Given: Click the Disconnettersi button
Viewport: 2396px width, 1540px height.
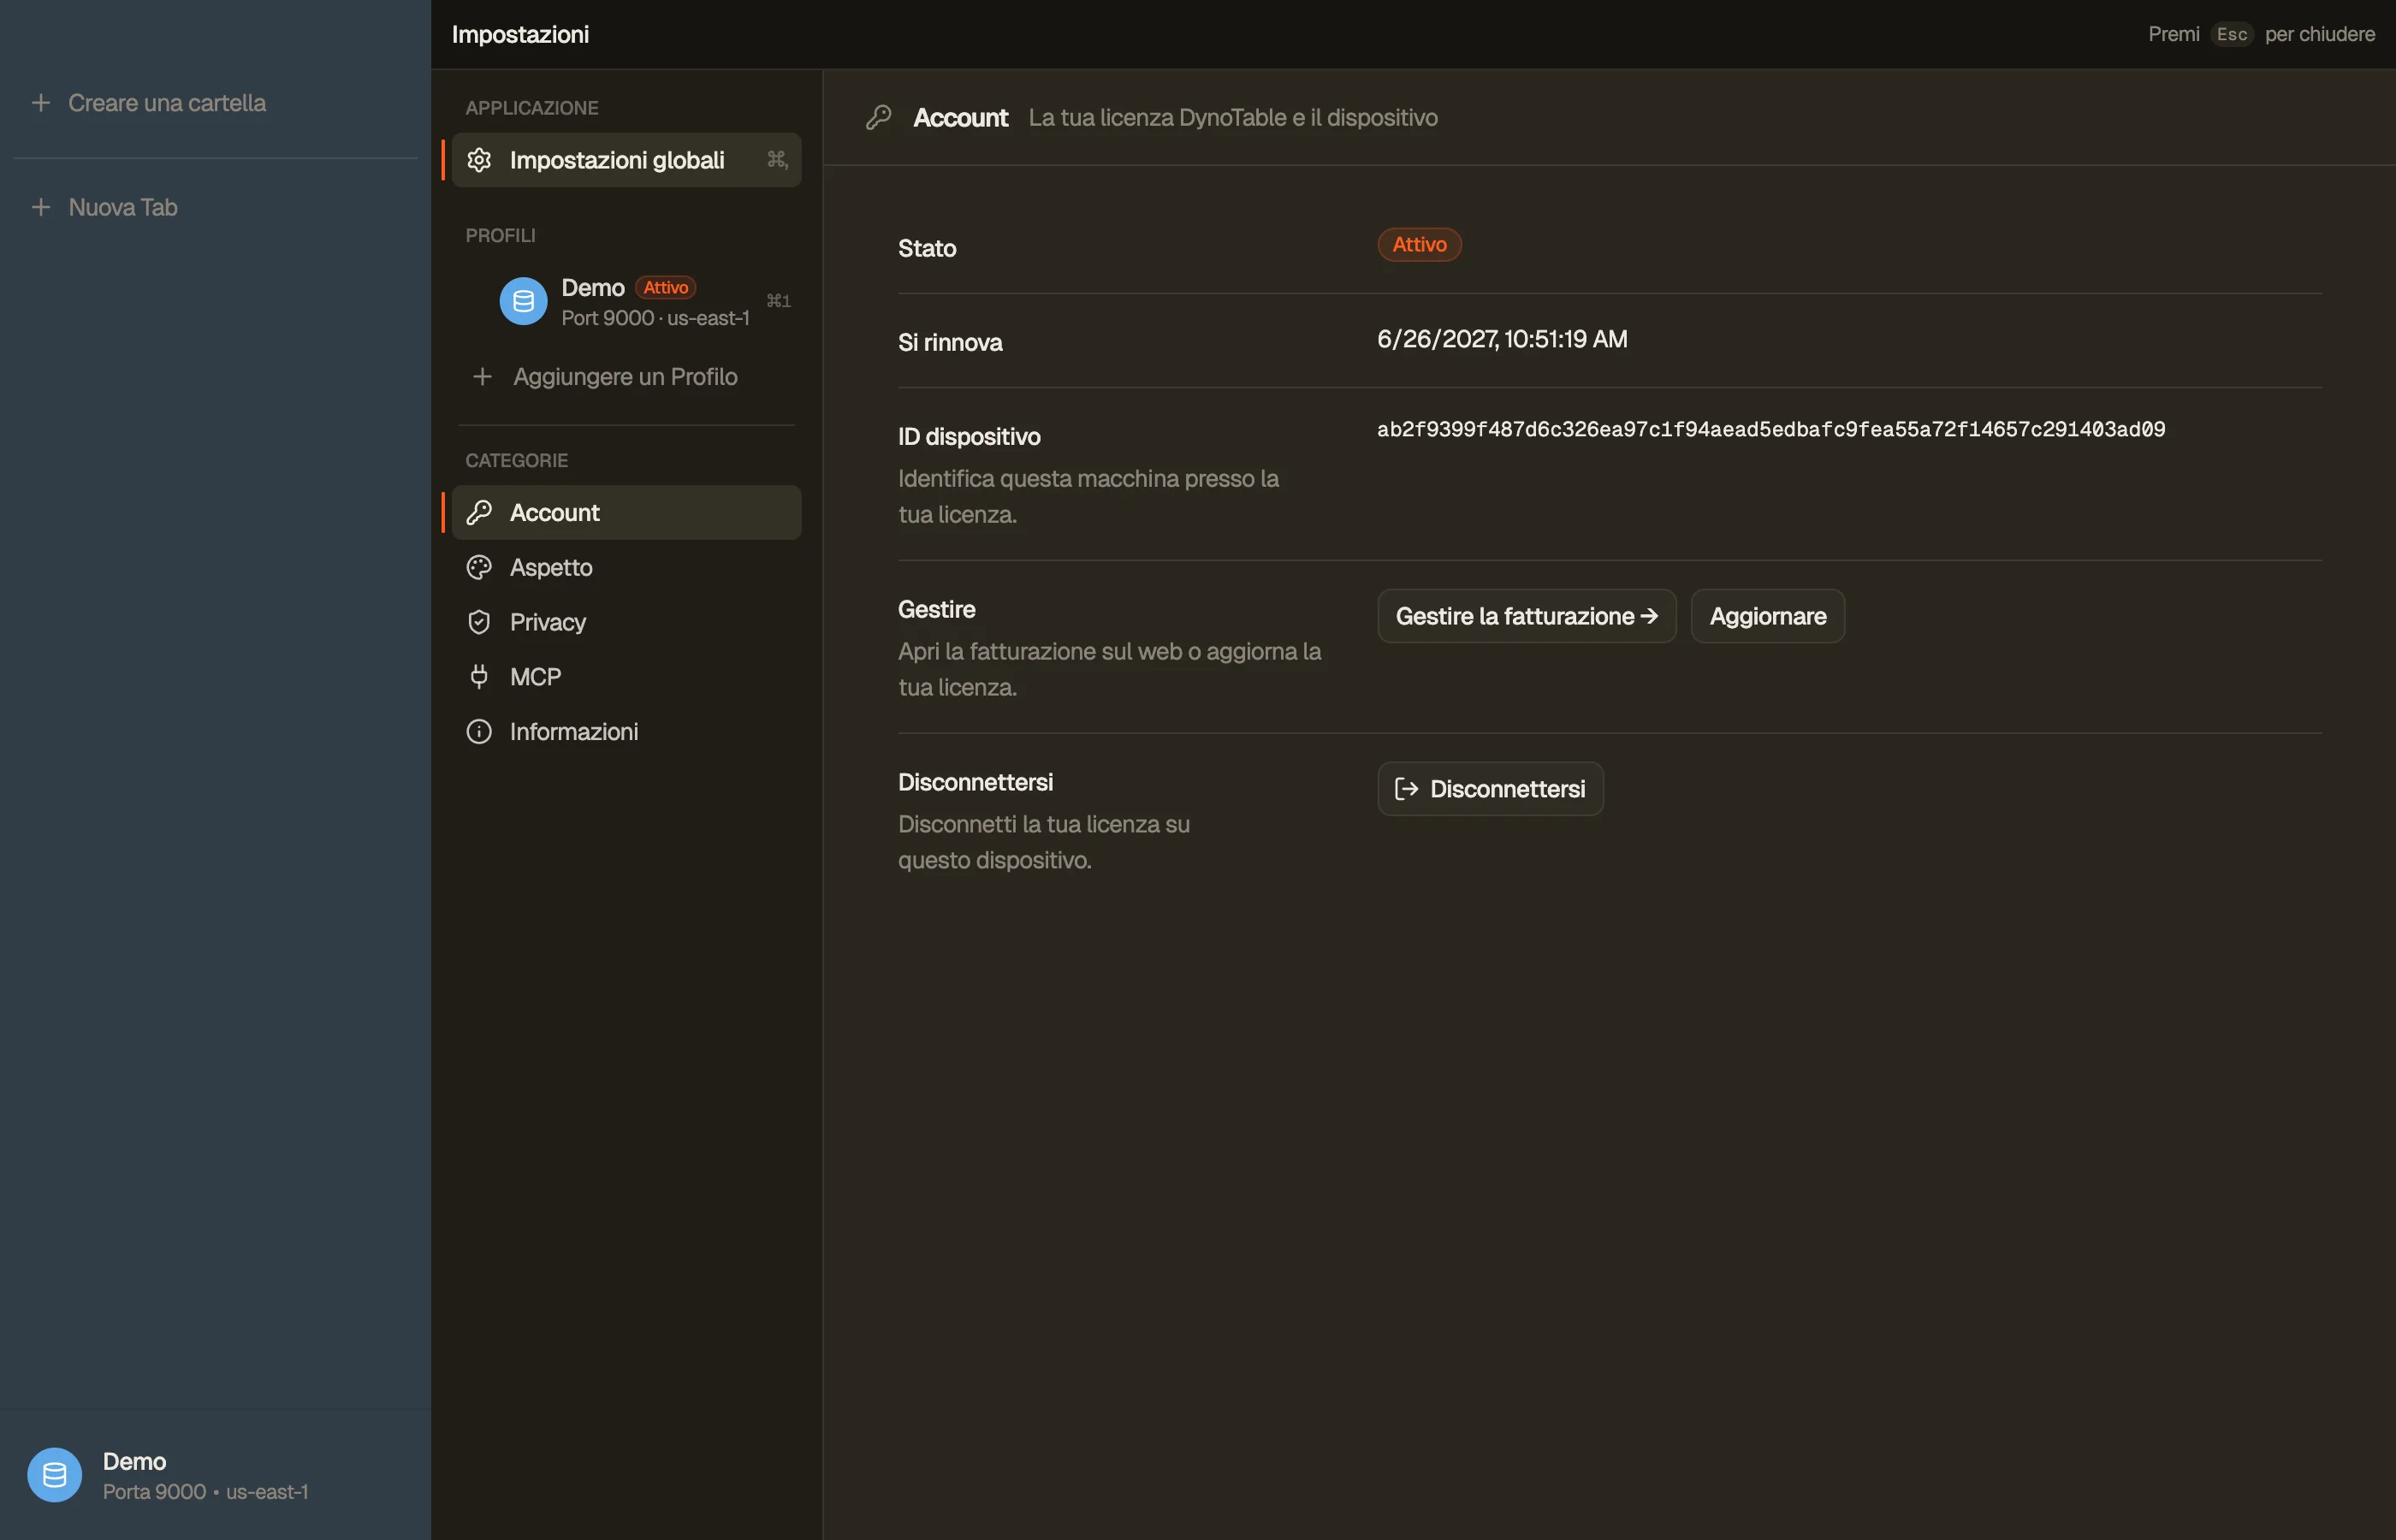Looking at the screenshot, I should click(1490, 789).
